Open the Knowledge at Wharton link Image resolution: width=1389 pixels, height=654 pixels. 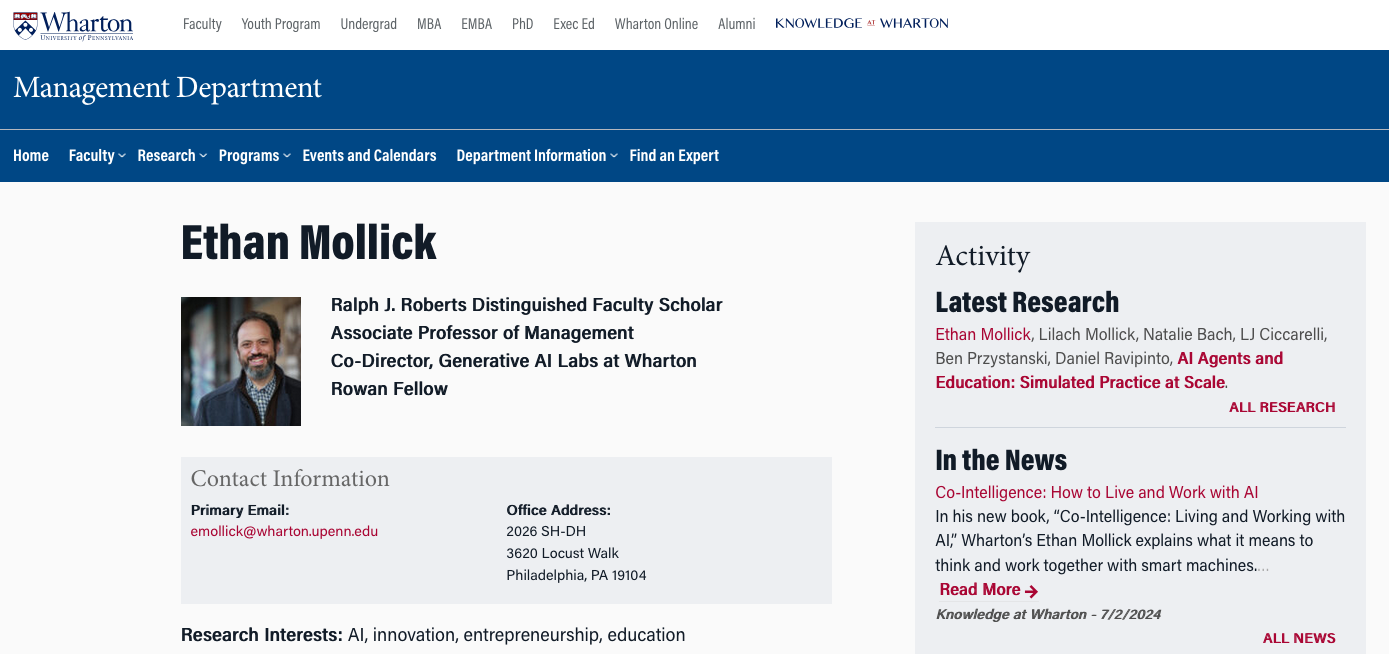pyautogui.click(x=861, y=23)
